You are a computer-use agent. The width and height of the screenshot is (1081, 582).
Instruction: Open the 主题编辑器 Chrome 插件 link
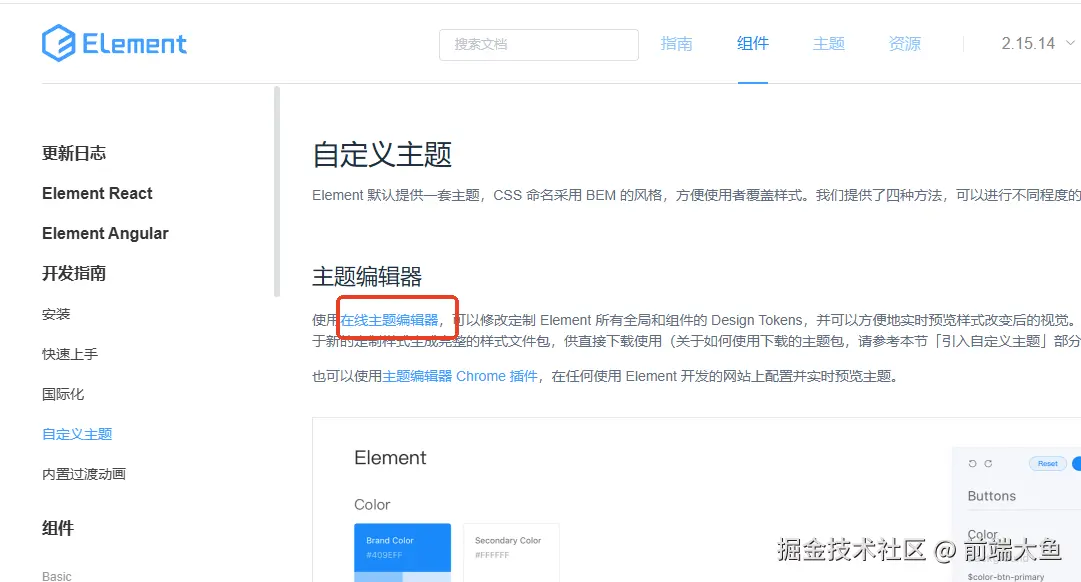pos(460,376)
